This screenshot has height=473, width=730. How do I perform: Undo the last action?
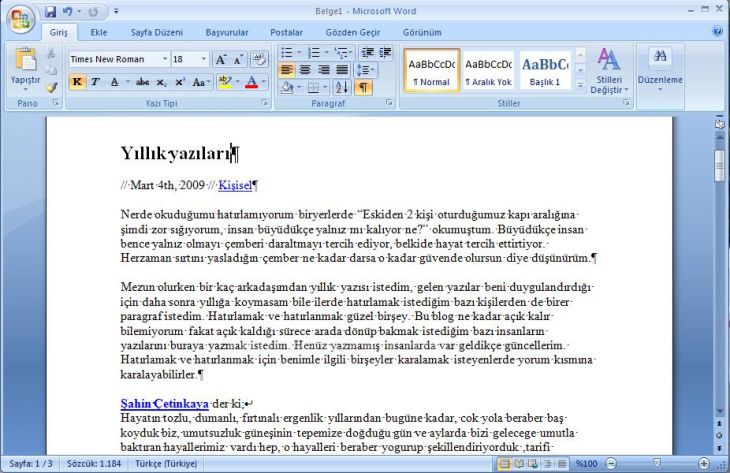[x=68, y=11]
